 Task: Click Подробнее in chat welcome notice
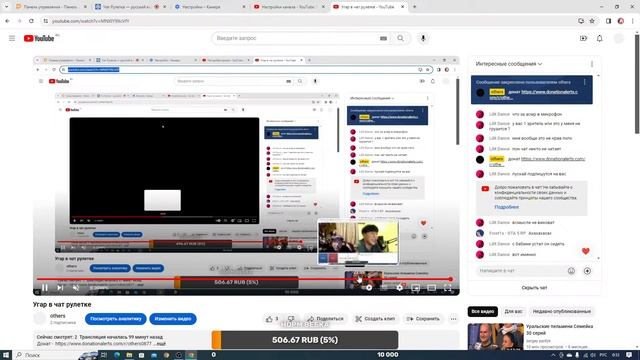tap(507, 207)
